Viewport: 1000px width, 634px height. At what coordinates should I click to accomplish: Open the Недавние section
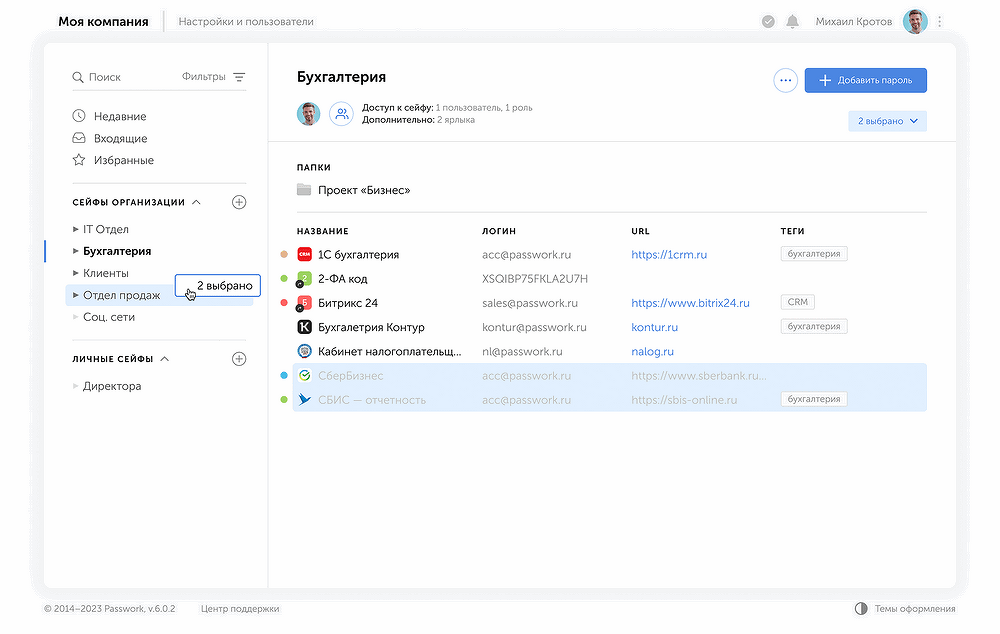coord(119,116)
